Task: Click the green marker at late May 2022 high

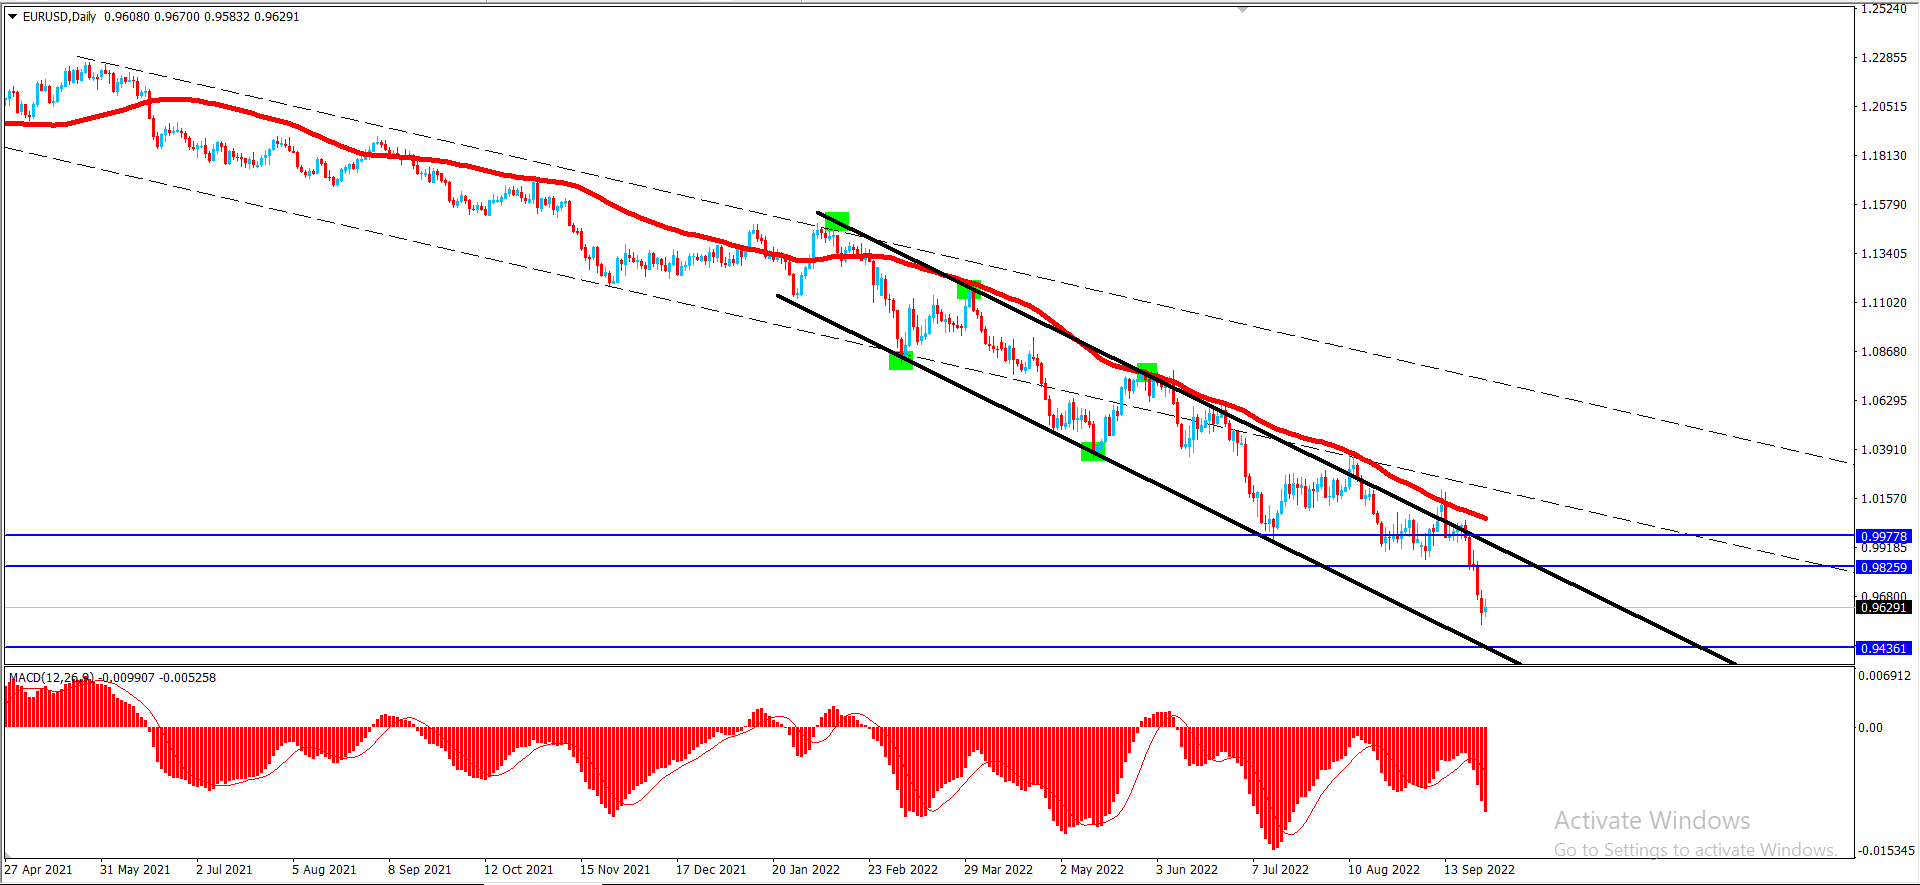Action: 1147,372
